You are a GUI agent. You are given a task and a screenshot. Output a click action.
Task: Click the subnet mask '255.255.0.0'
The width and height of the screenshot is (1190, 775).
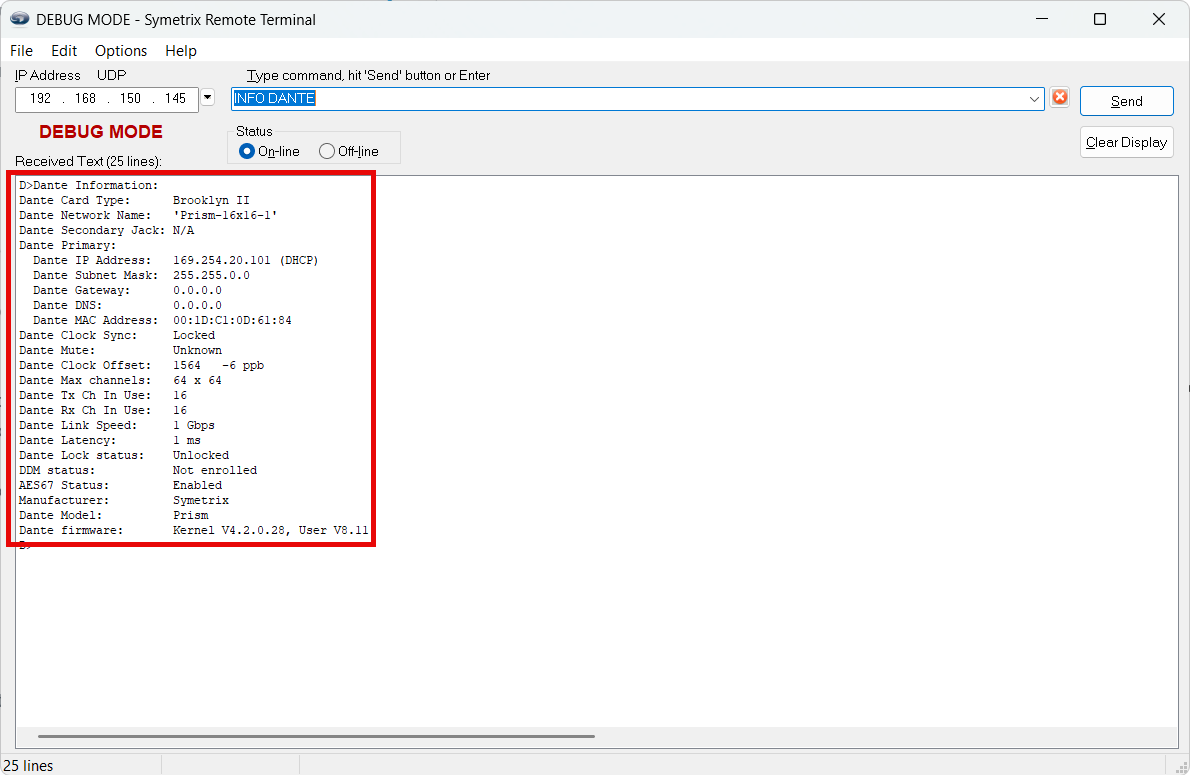tap(211, 276)
